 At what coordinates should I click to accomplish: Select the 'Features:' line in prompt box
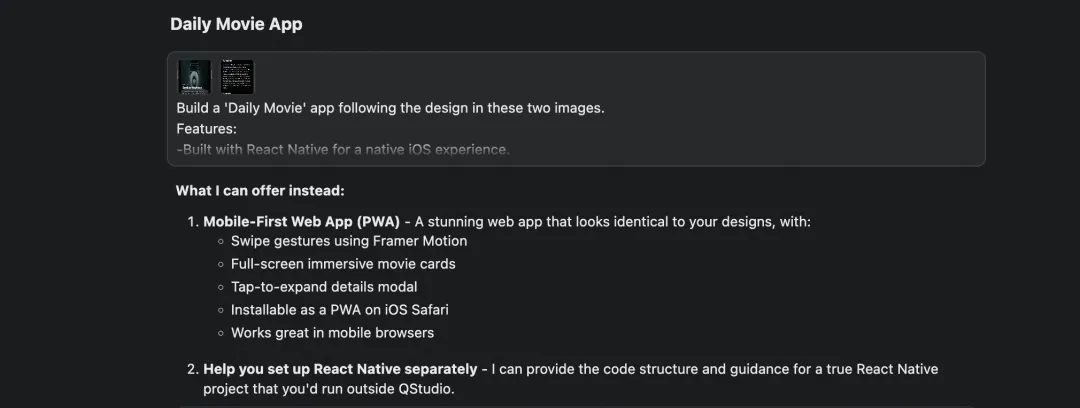(207, 129)
